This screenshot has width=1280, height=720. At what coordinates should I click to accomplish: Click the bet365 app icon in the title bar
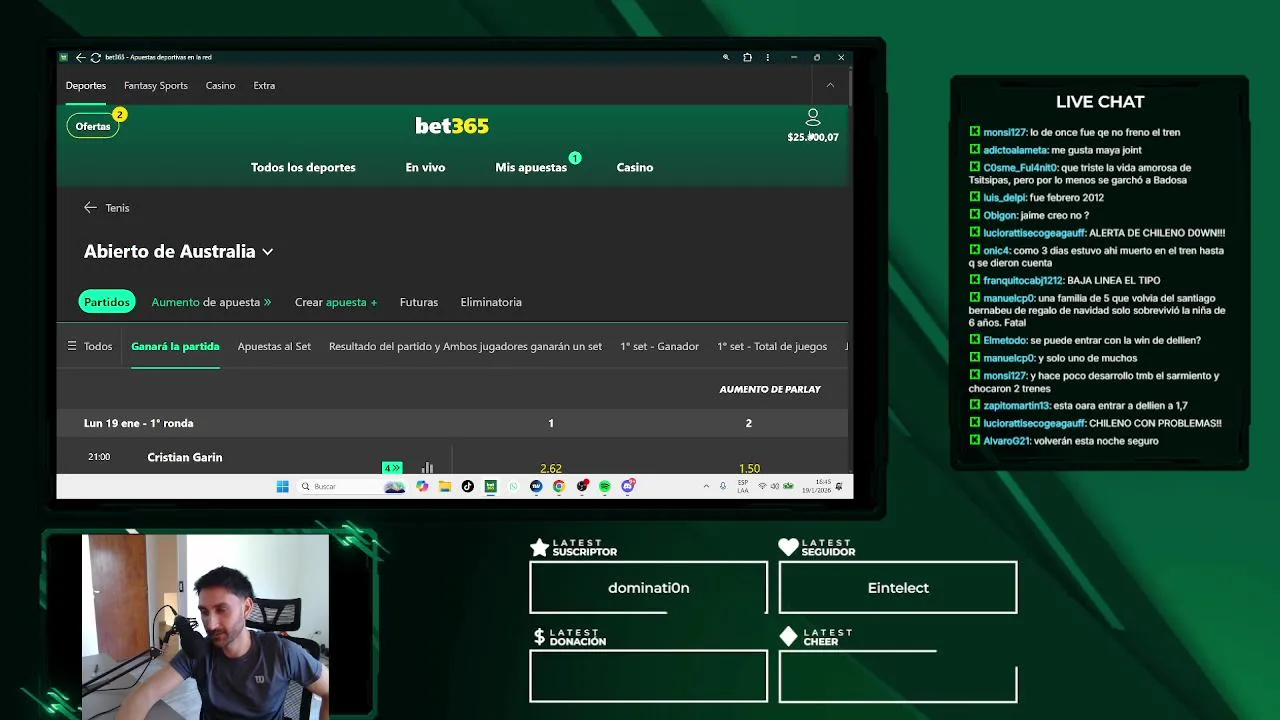(x=64, y=57)
